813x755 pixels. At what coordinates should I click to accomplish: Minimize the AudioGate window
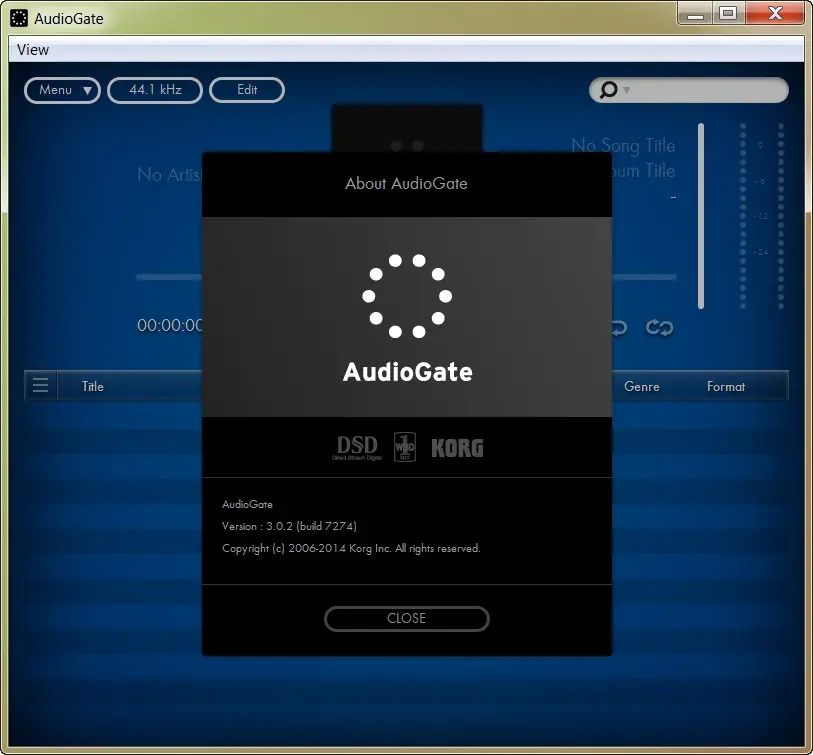click(695, 13)
